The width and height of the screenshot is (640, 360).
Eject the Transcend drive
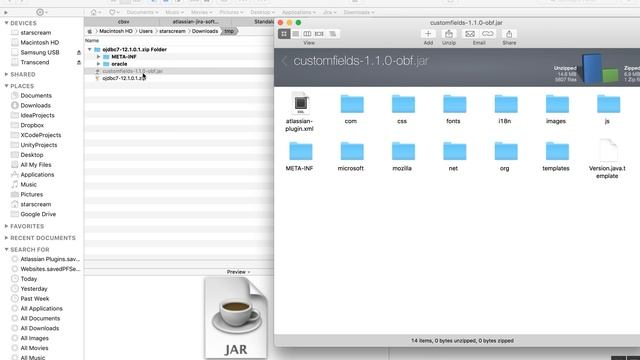[79, 62]
